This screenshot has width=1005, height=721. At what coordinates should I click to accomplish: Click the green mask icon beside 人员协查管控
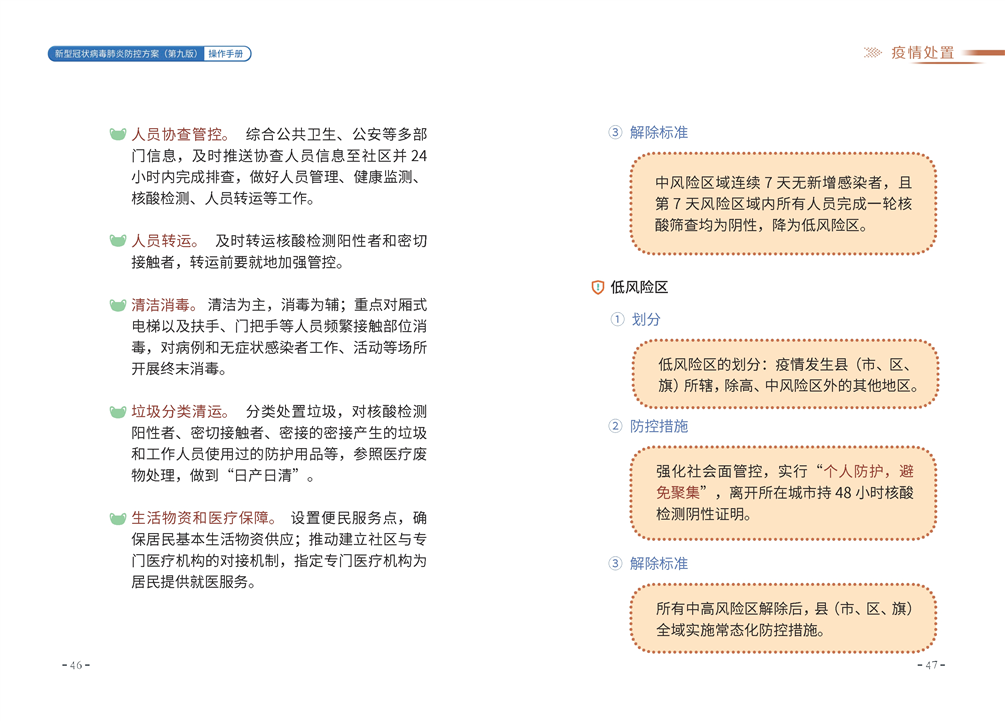[118, 134]
